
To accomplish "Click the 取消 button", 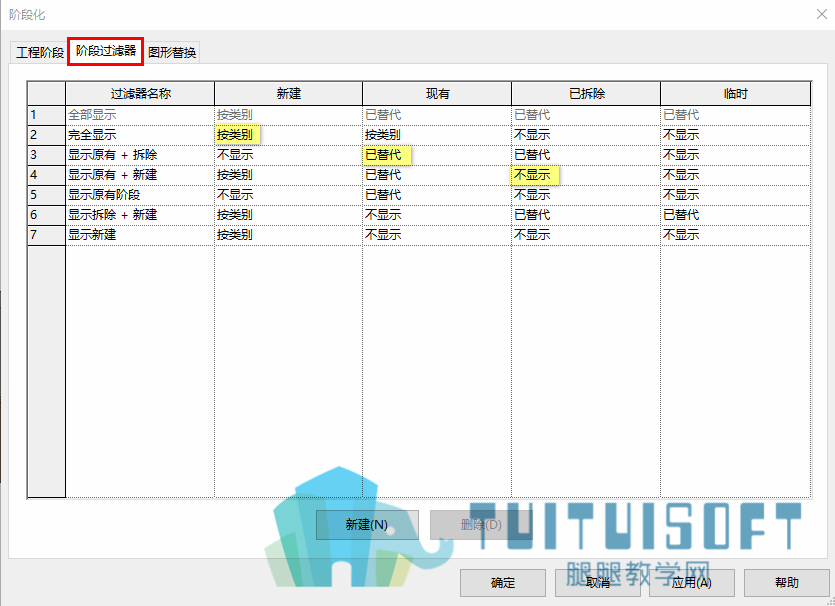I will pyautogui.click(x=597, y=583).
